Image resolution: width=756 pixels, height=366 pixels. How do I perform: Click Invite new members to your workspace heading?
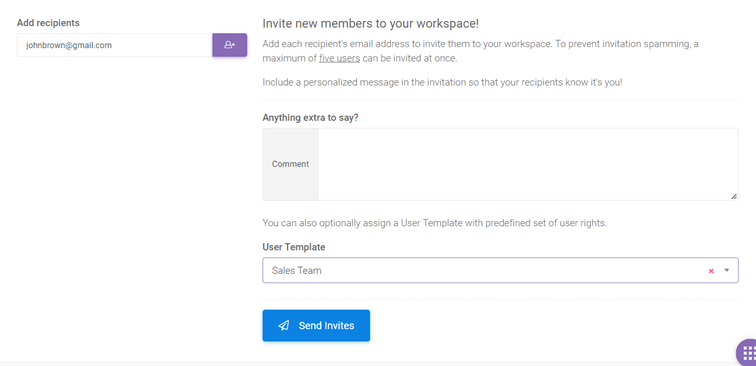click(371, 23)
